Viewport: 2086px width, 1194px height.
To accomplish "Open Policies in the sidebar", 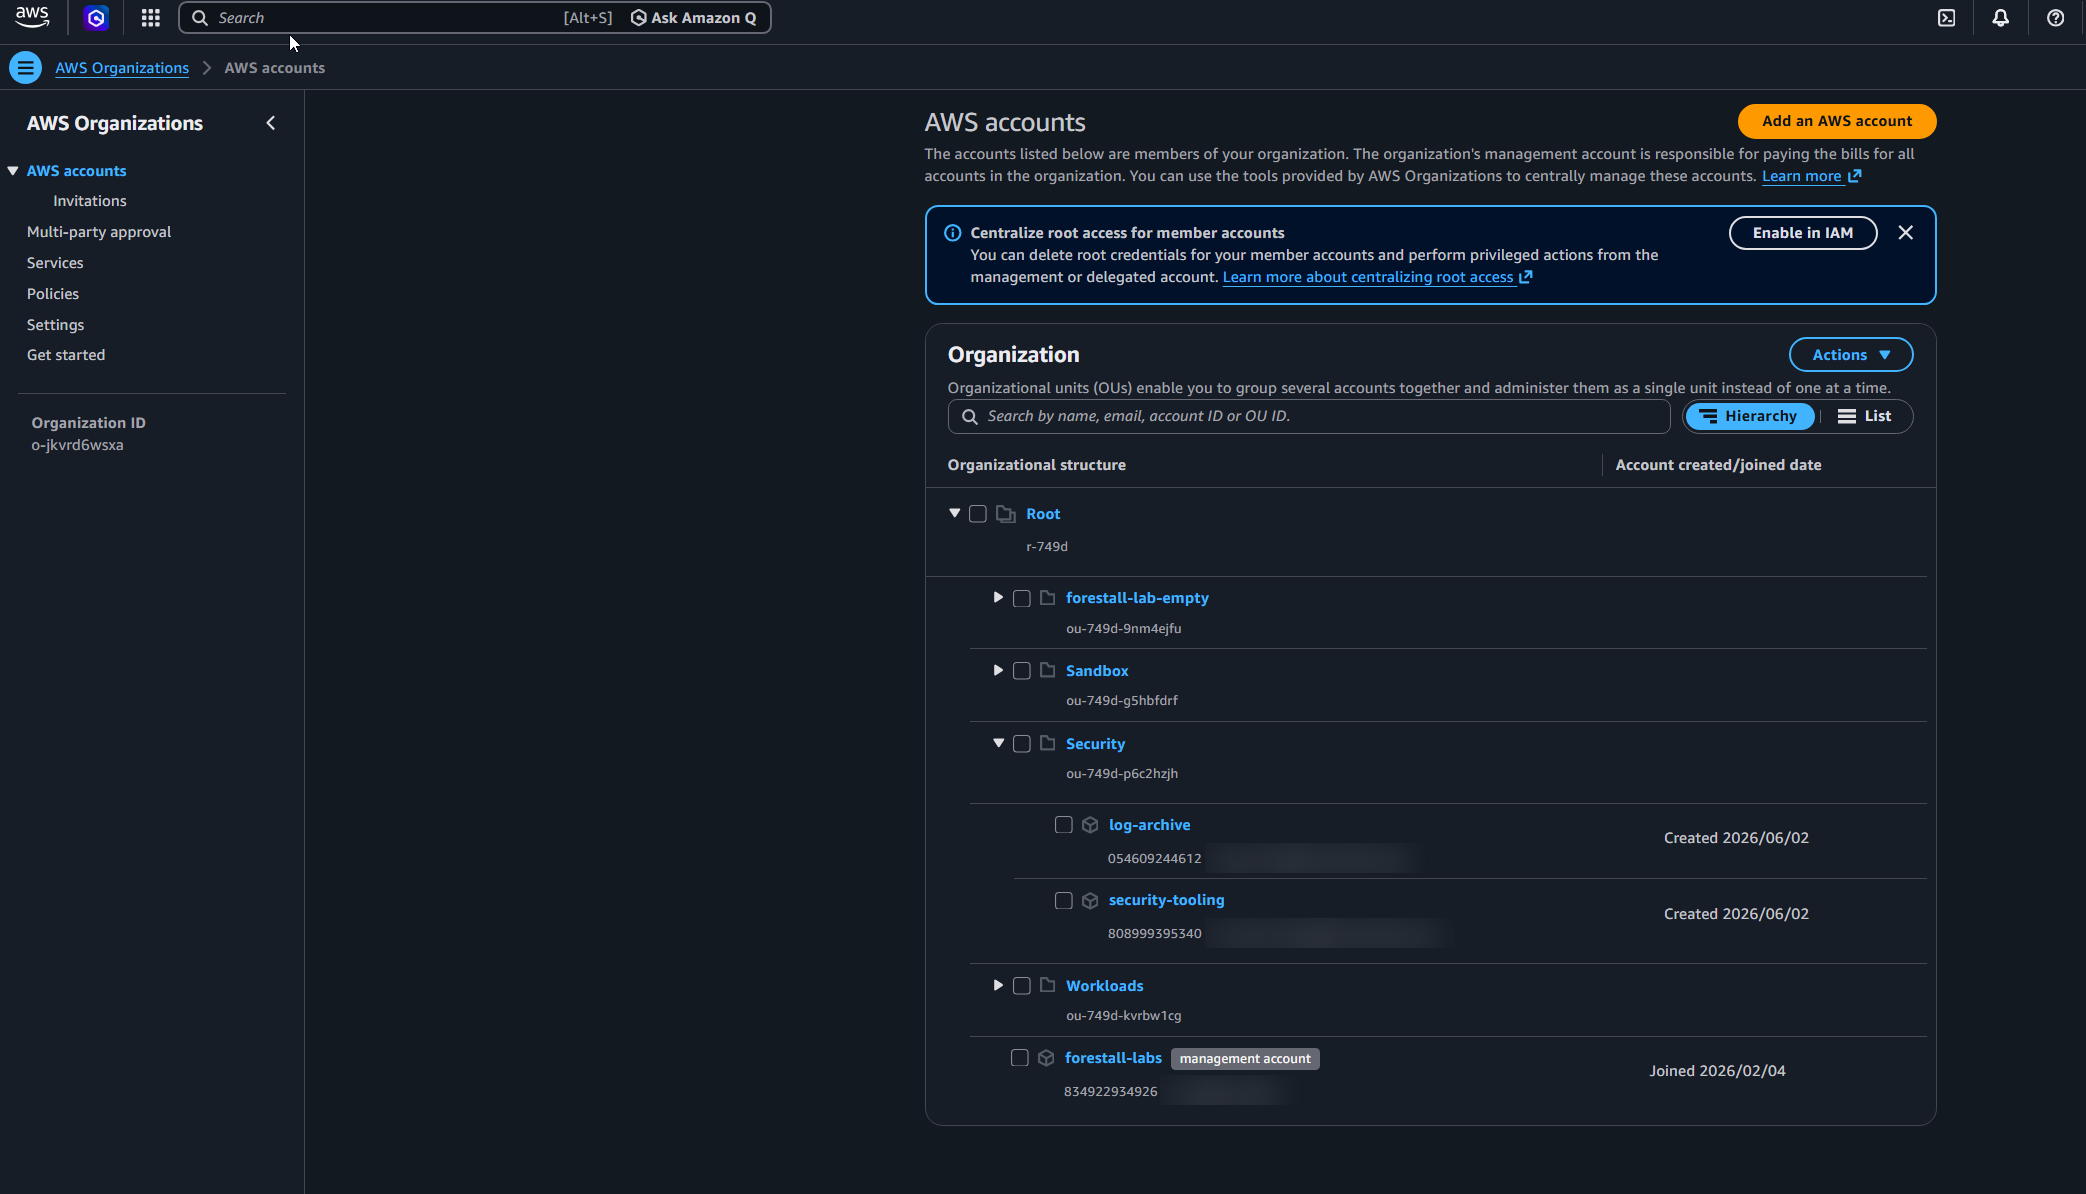I will pyautogui.click(x=53, y=294).
